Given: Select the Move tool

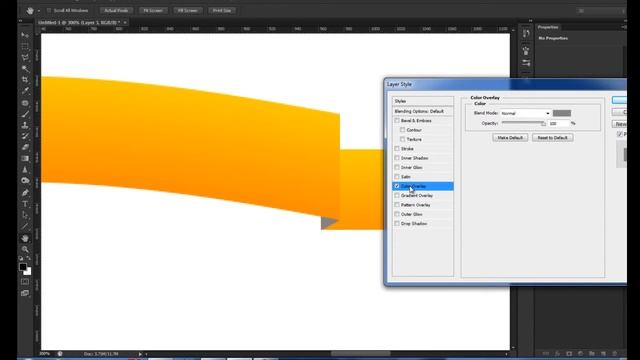Looking at the screenshot, I should pos(25,36).
